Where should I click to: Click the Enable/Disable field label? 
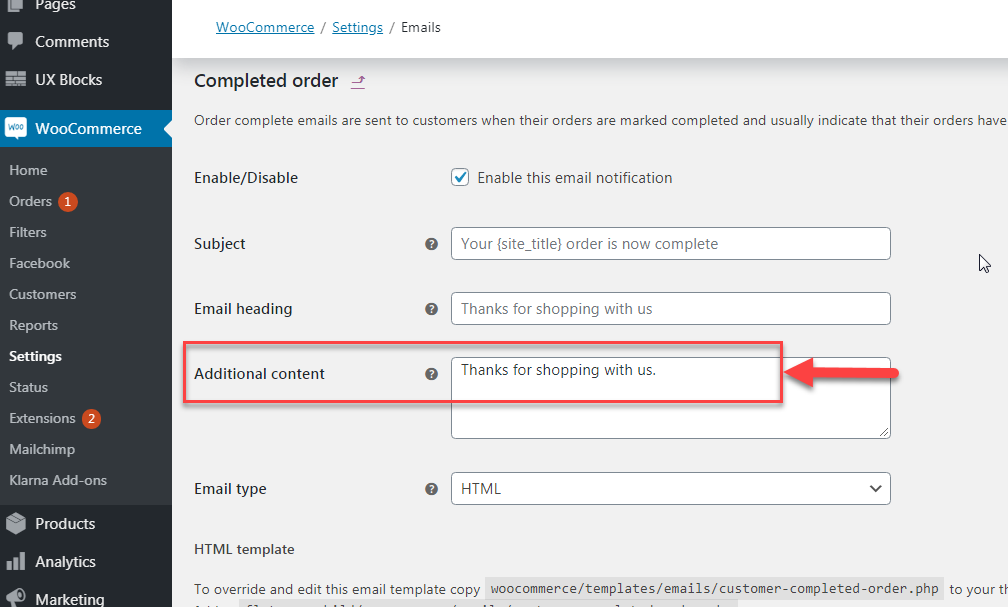tap(246, 178)
